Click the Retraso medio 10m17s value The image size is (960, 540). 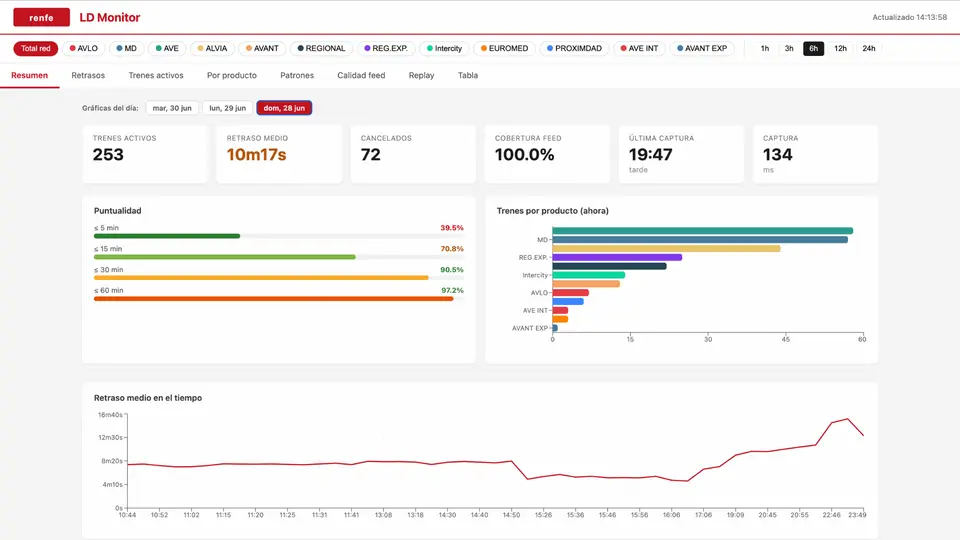tap(257, 155)
